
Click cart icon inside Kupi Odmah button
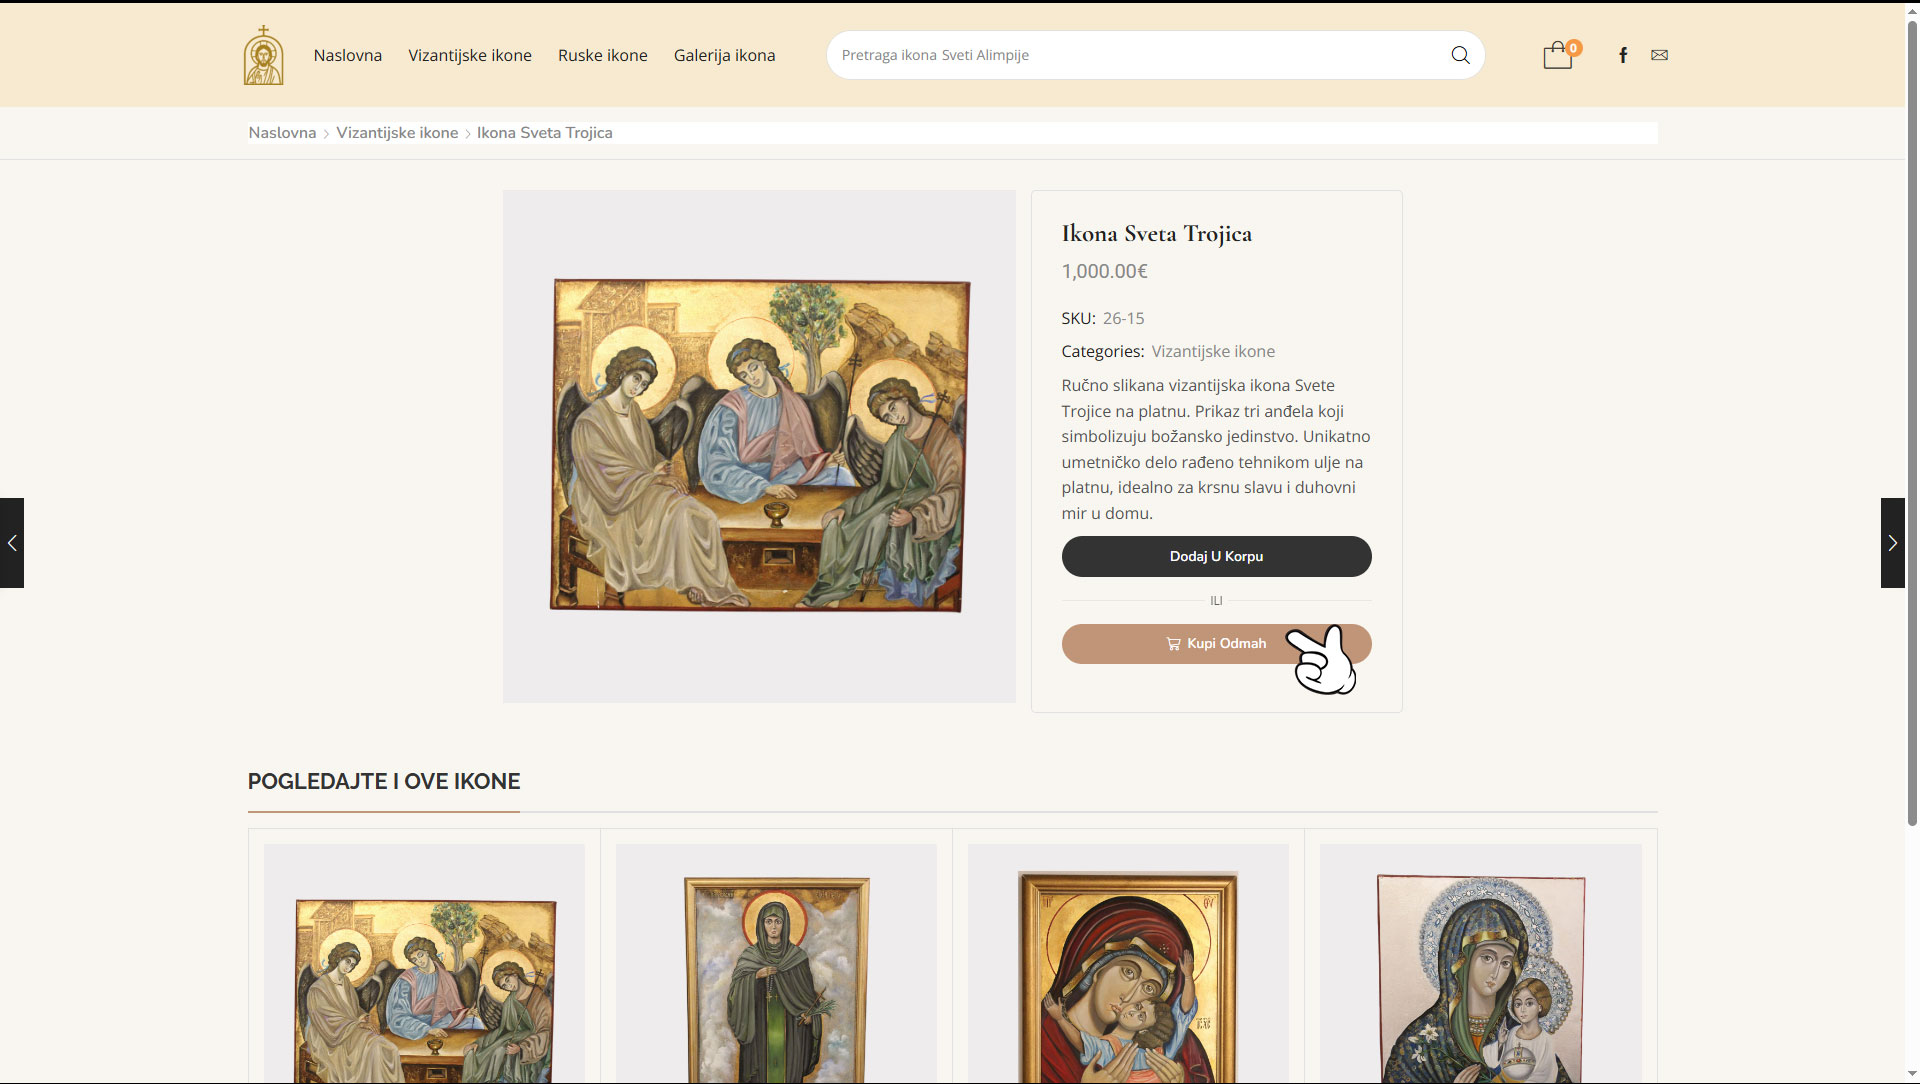point(1173,644)
